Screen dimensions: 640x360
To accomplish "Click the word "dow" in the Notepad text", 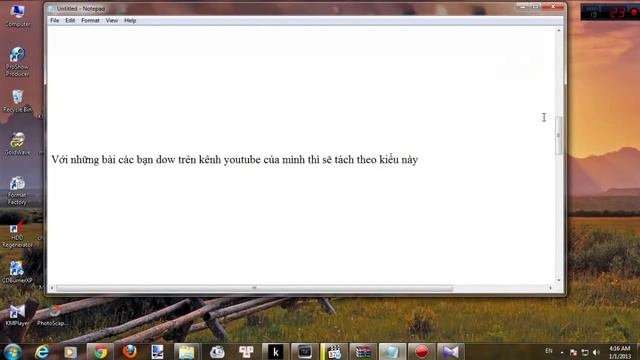I will (165, 160).
